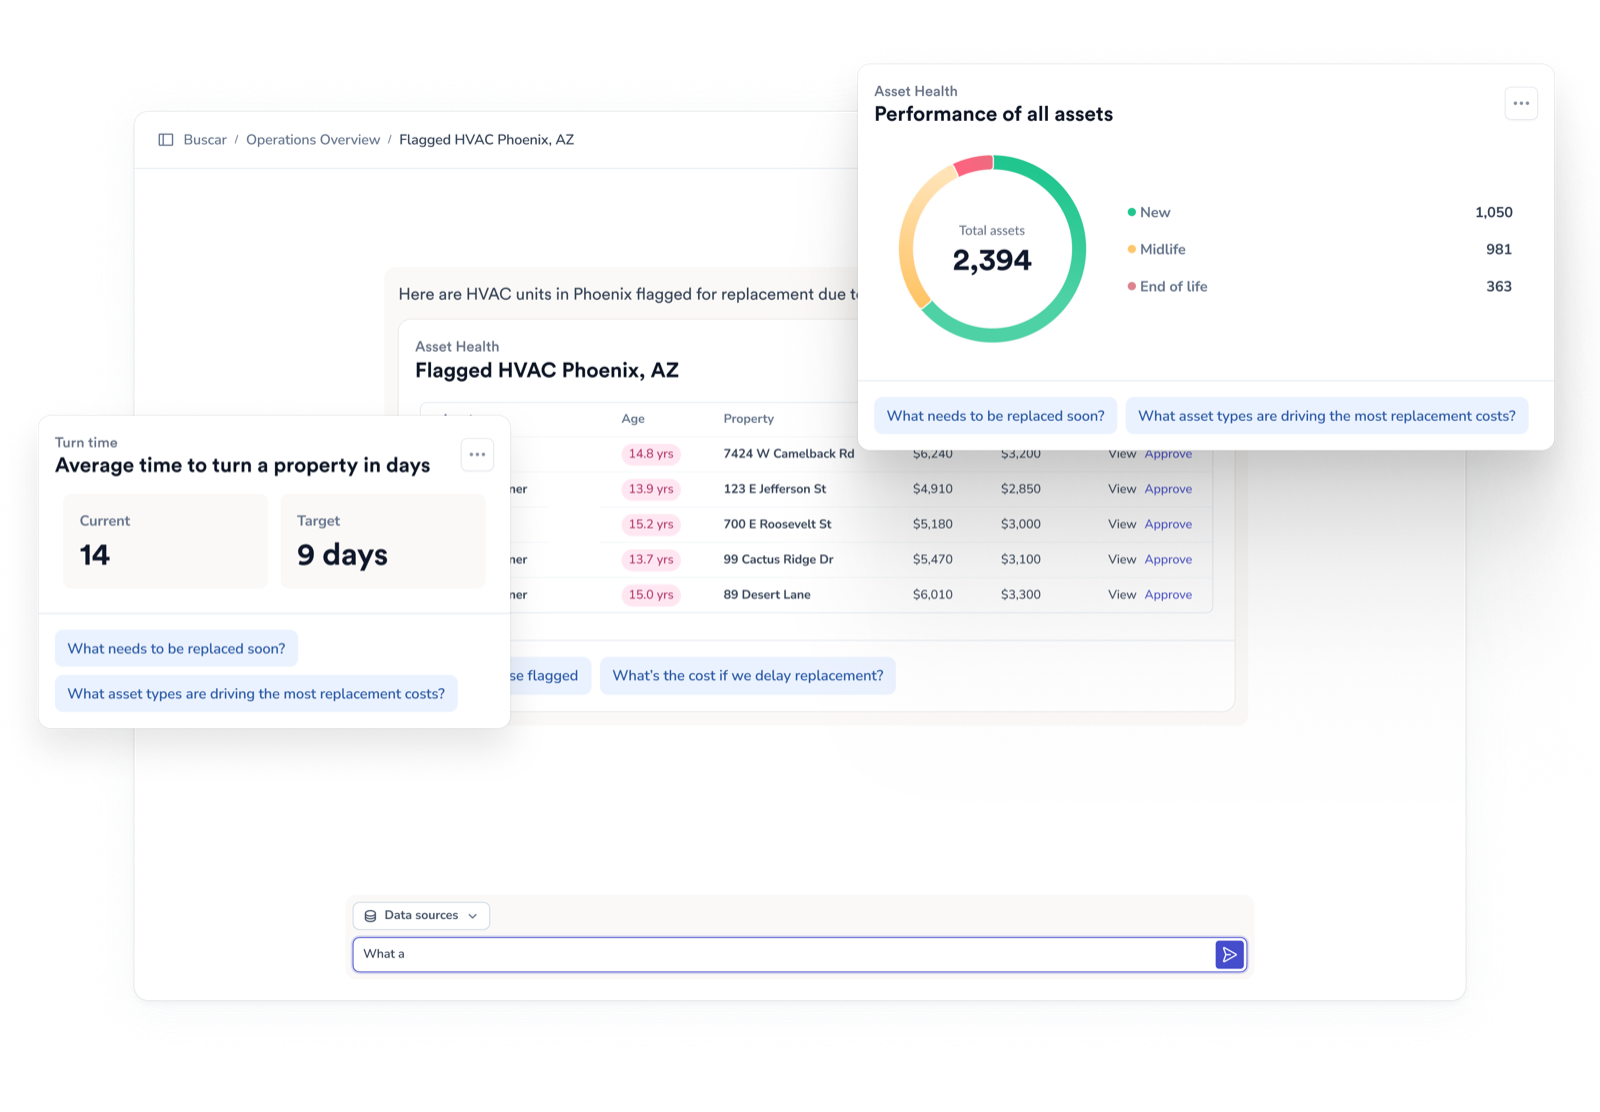Screen dimensions: 1600x1112
Task: Click the End of life legend dot marker
Action: (1133, 286)
